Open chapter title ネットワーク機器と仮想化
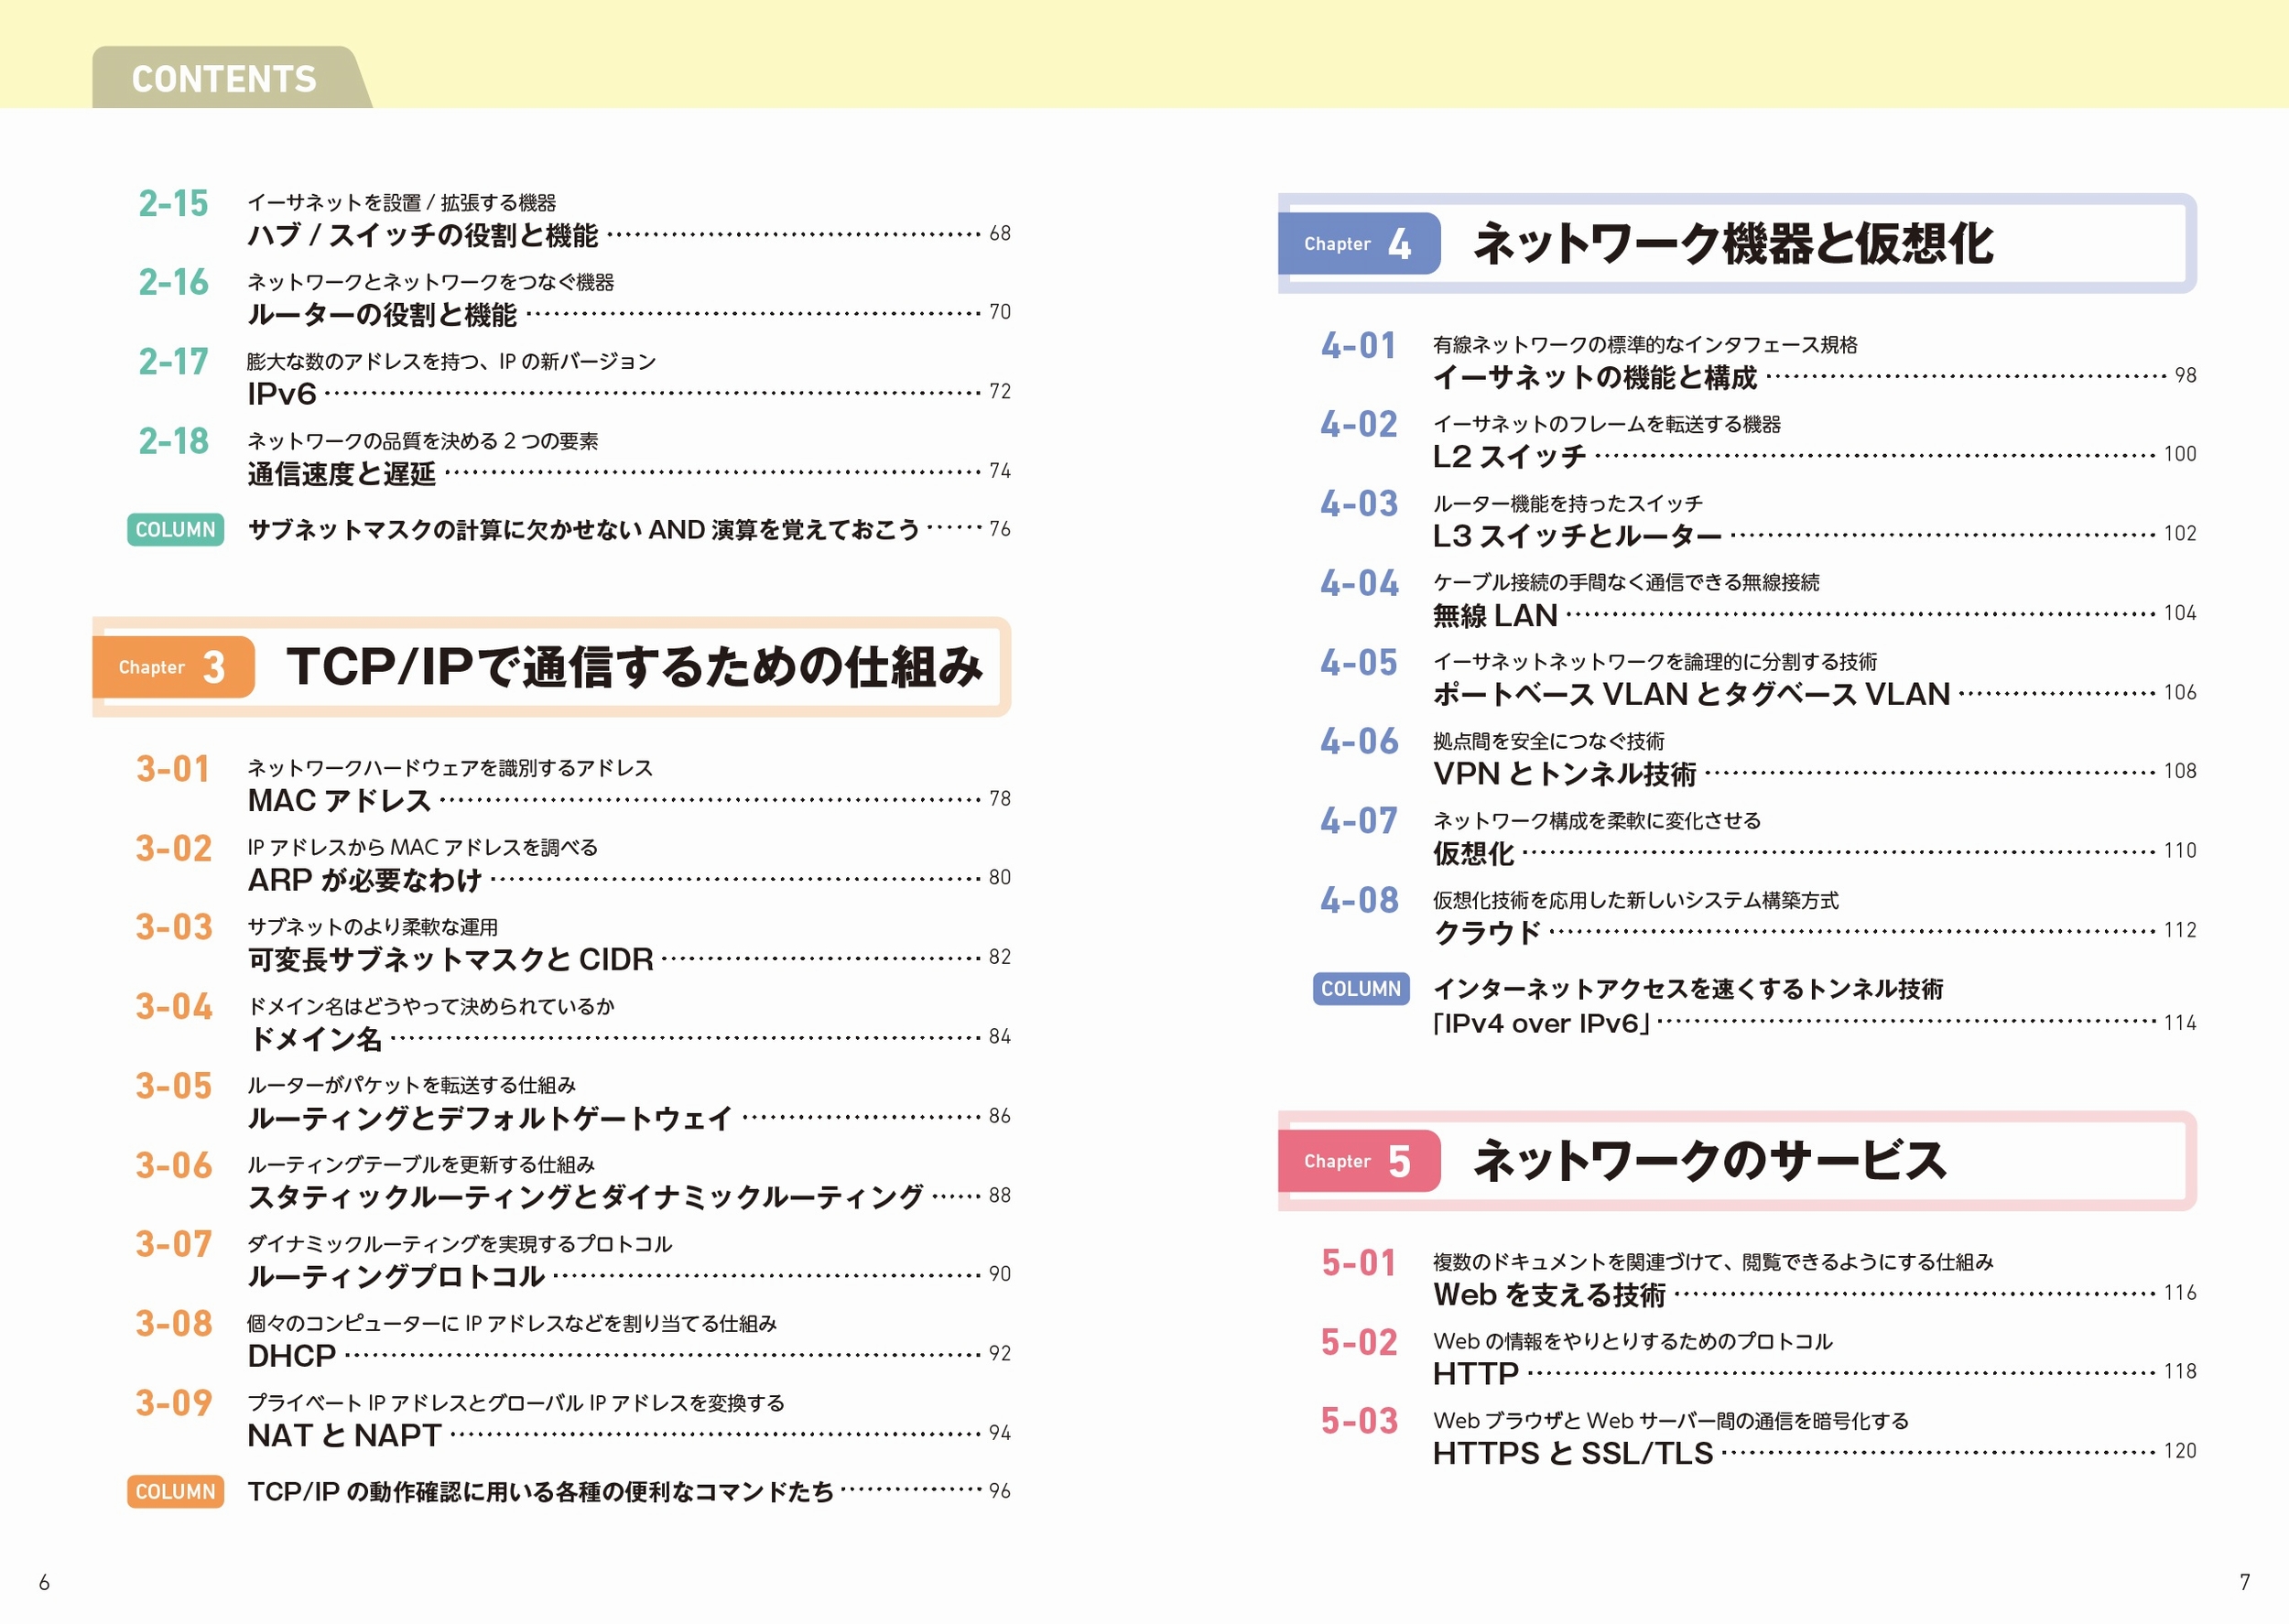Viewport: 2289px width, 1624px height. coord(1732,243)
